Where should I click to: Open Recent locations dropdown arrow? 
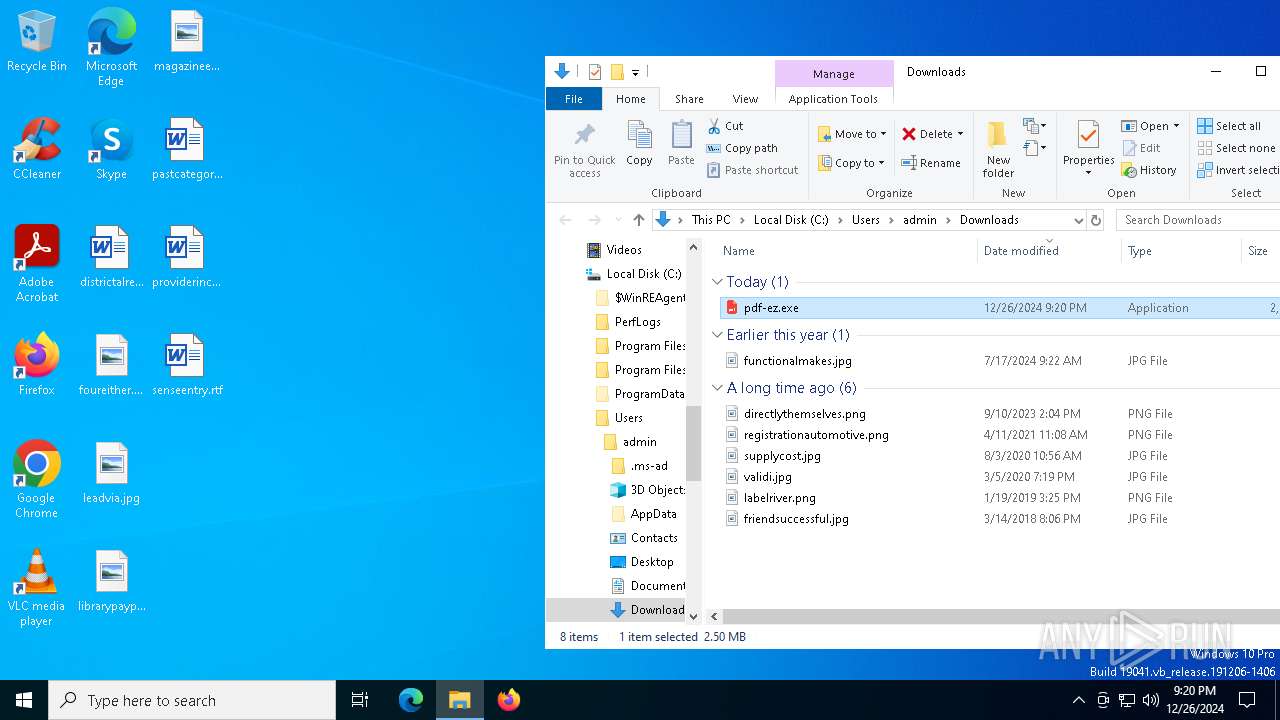[617, 220]
